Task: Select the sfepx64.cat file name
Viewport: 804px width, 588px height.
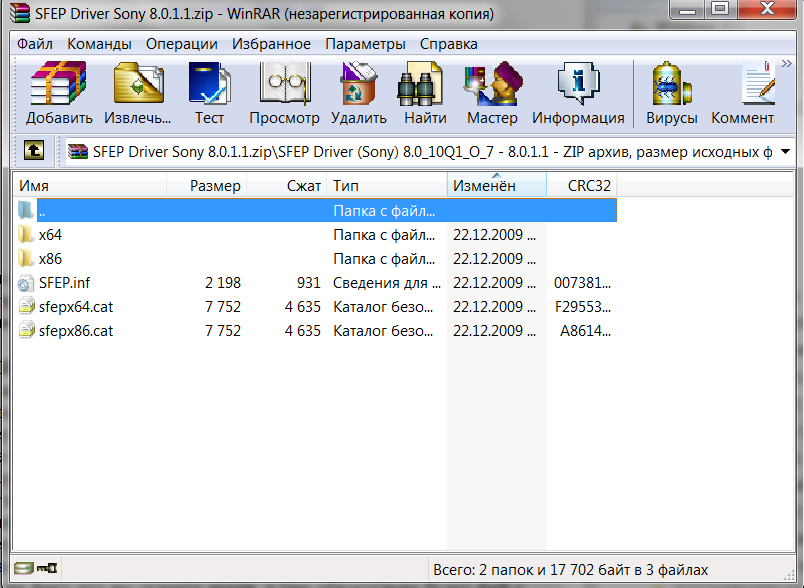Action: (x=76, y=307)
